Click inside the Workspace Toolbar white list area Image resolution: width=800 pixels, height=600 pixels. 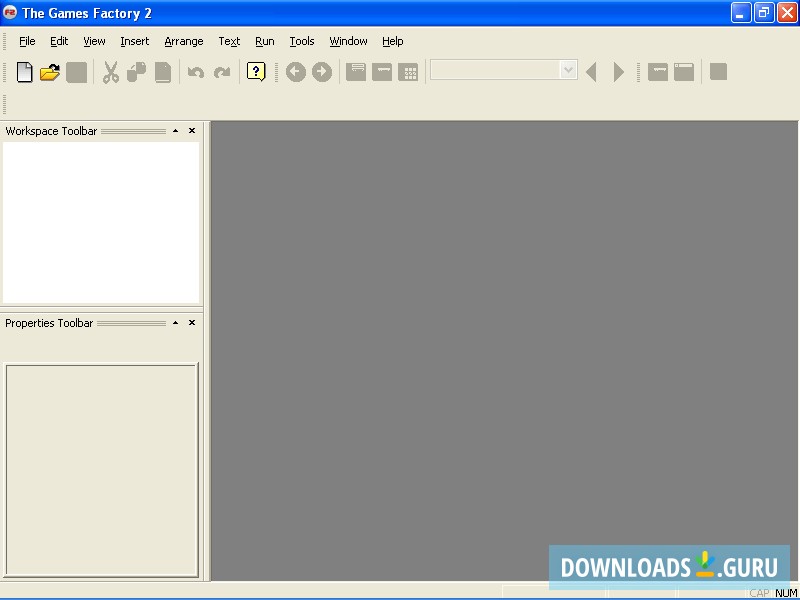pos(101,222)
